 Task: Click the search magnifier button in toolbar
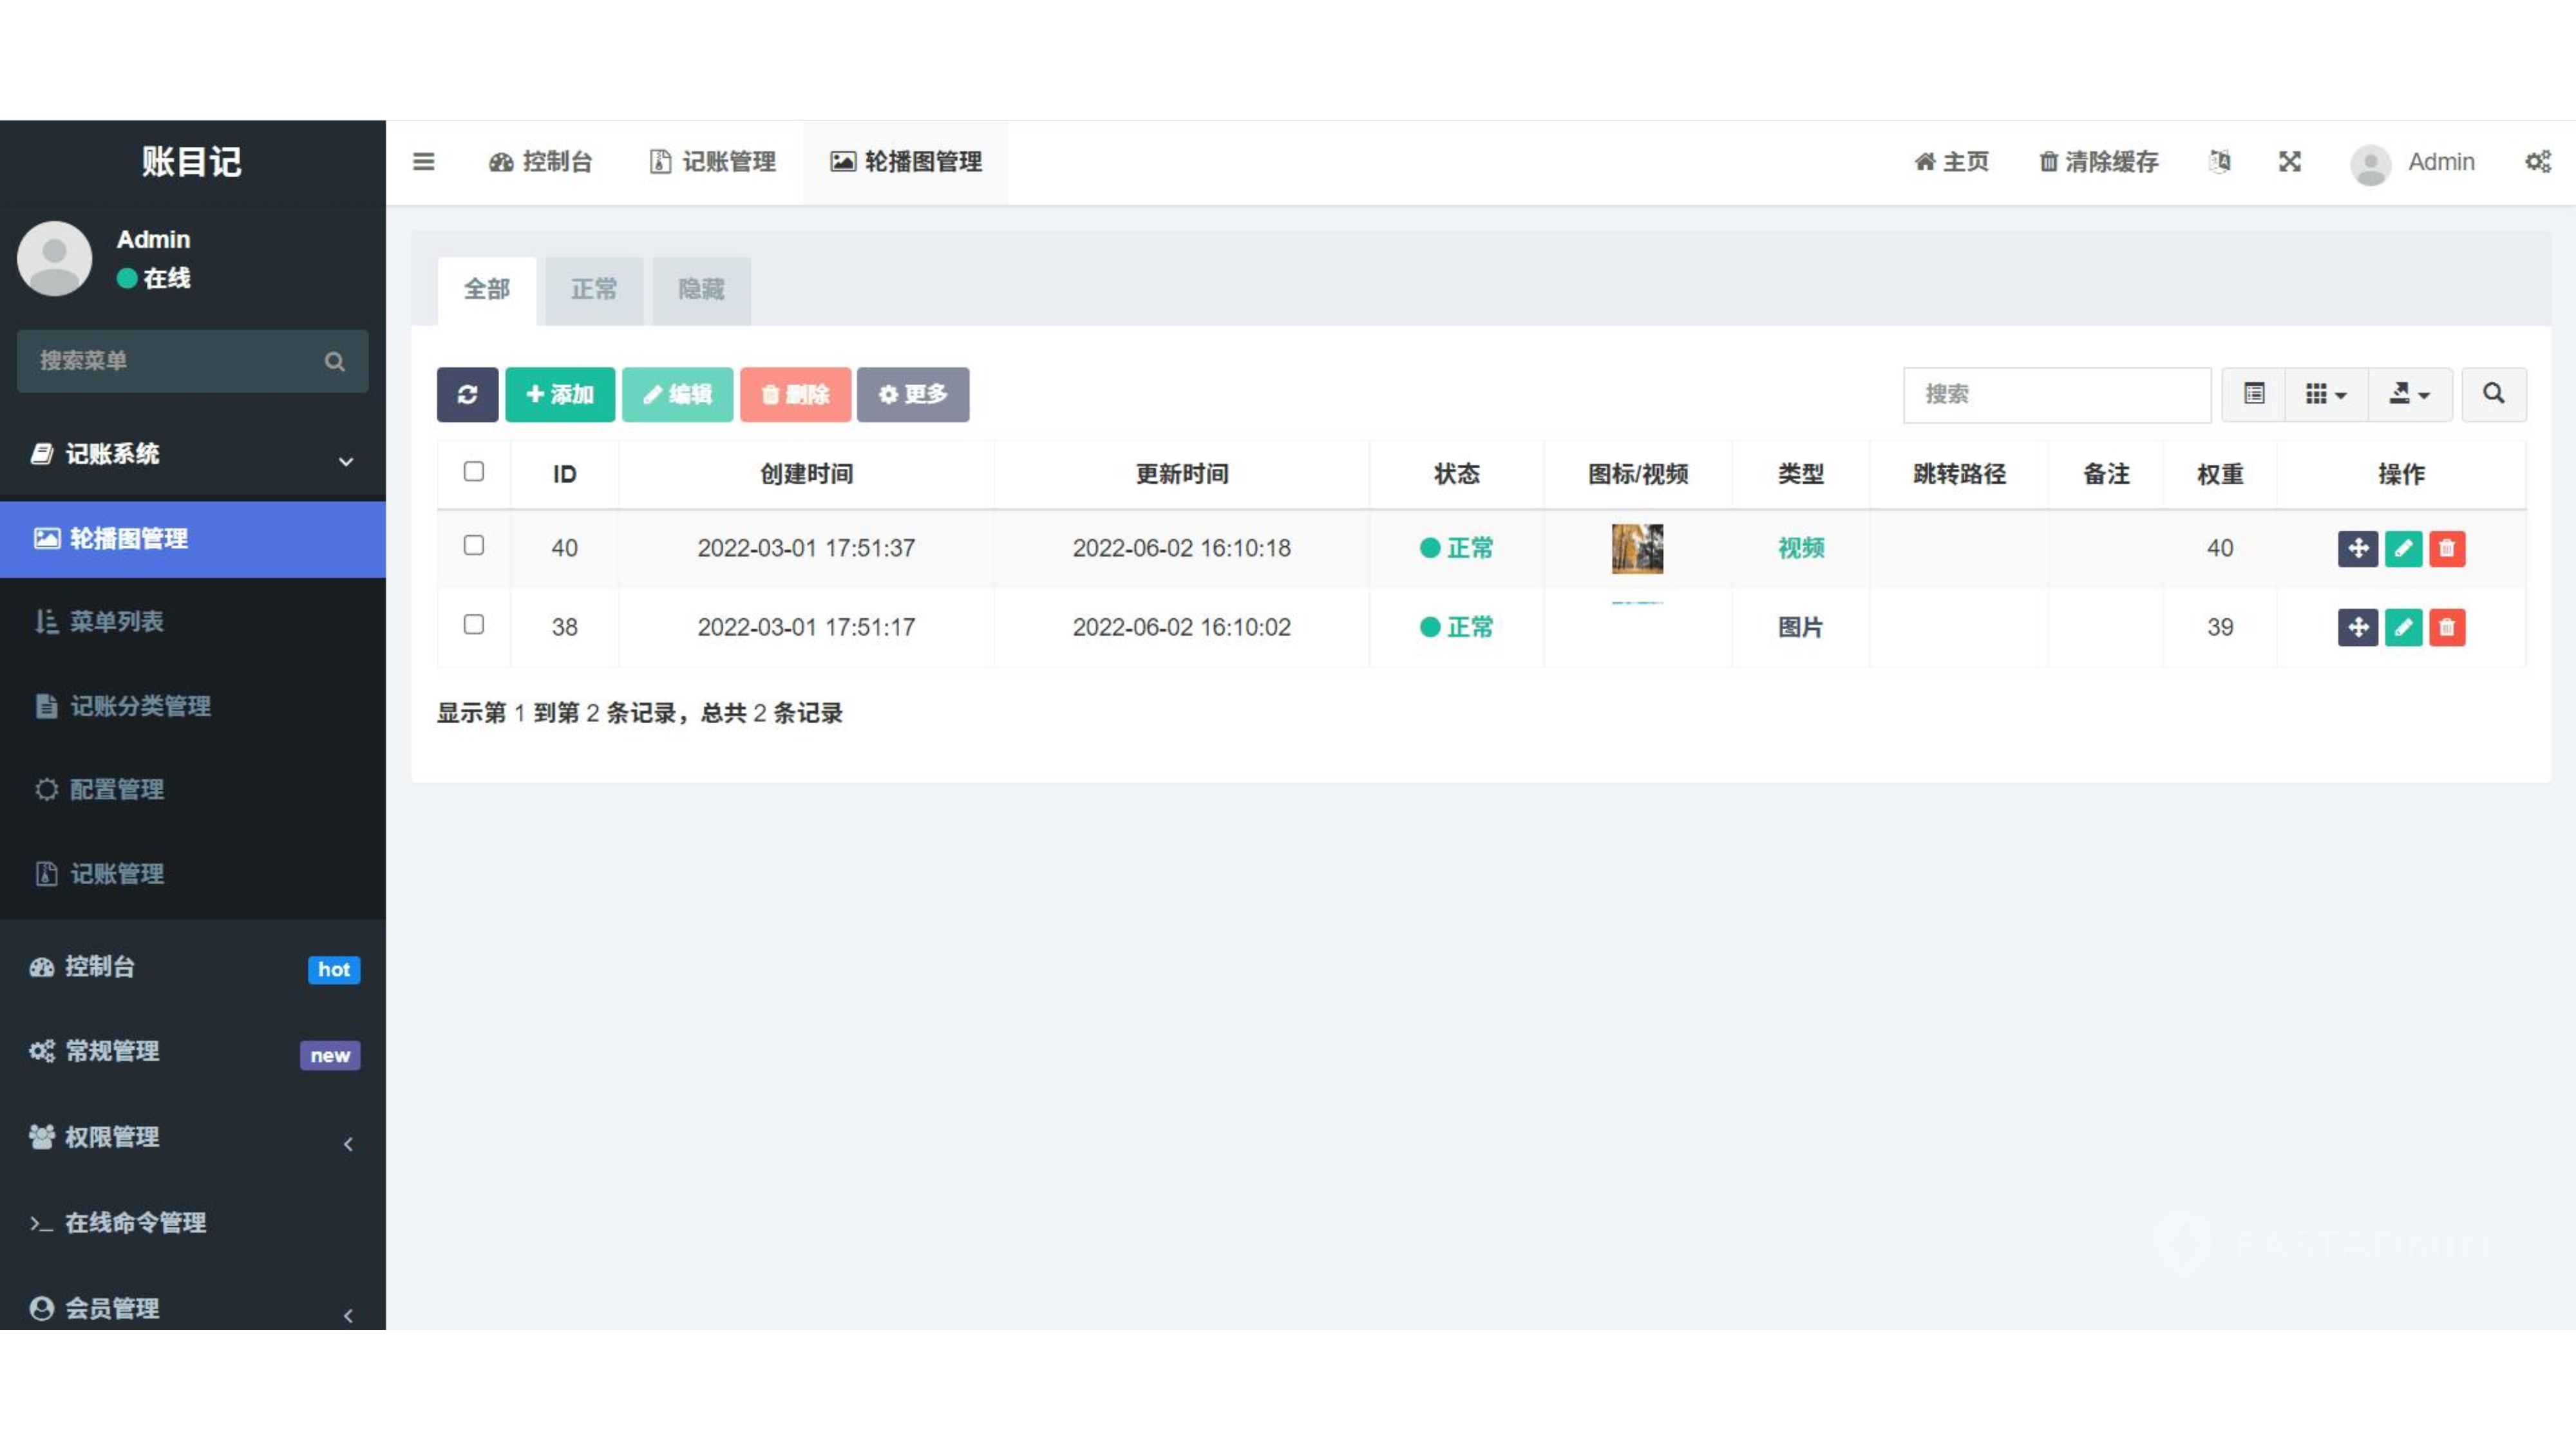click(x=2493, y=394)
